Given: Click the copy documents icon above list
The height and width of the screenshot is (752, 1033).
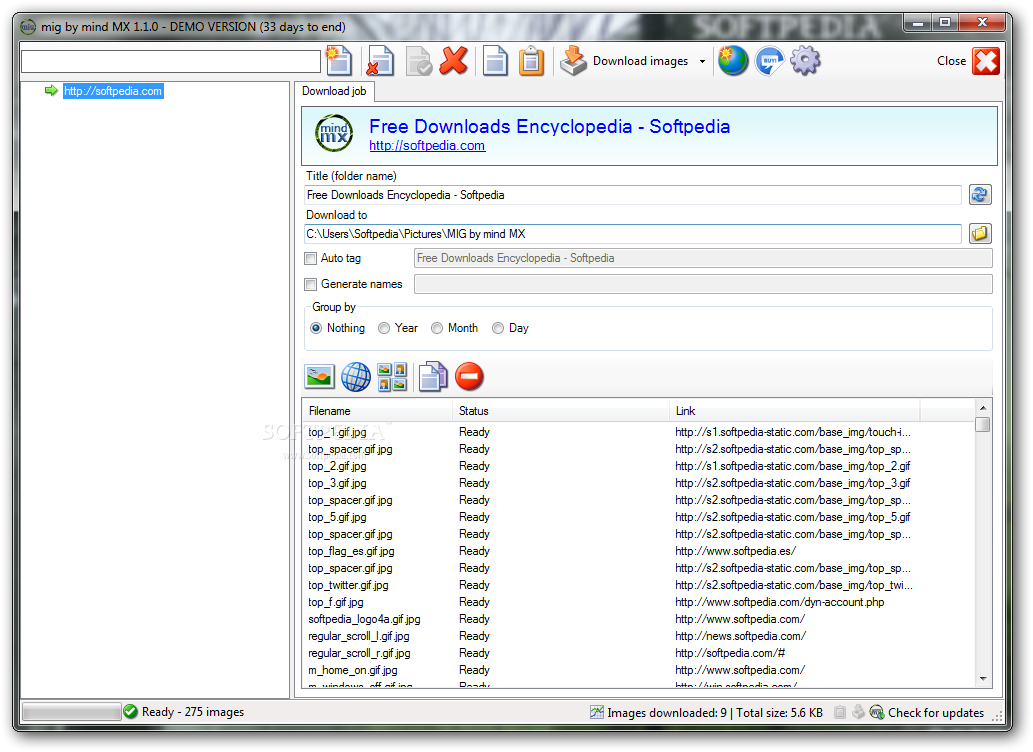Looking at the screenshot, I should pyautogui.click(x=433, y=377).
